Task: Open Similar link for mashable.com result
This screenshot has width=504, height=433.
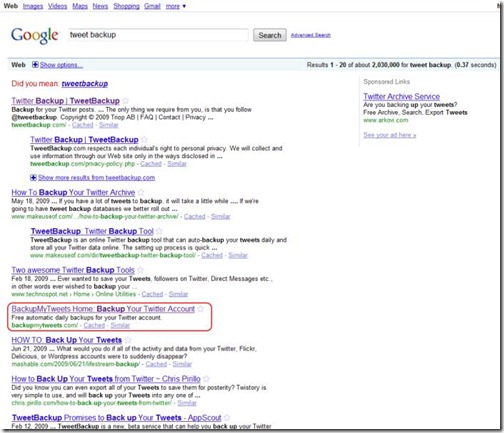Action: 182,364
